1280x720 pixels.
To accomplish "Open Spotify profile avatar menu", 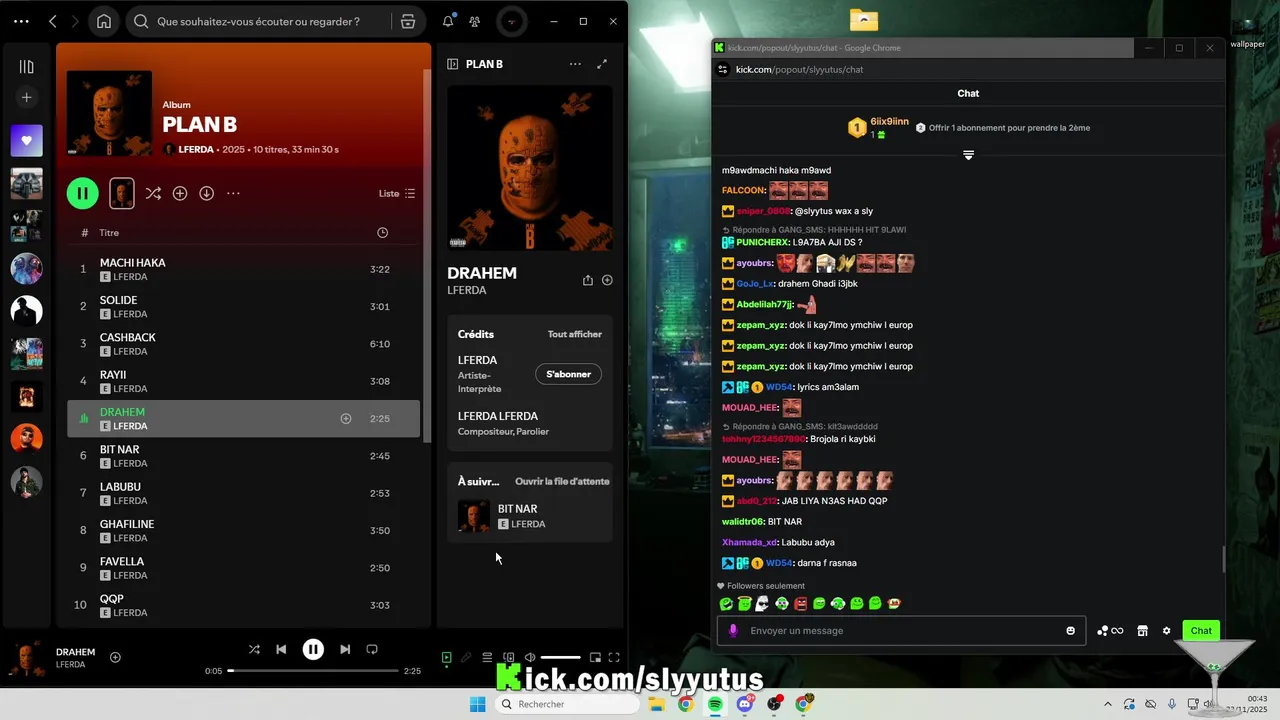I will [511, 21].
